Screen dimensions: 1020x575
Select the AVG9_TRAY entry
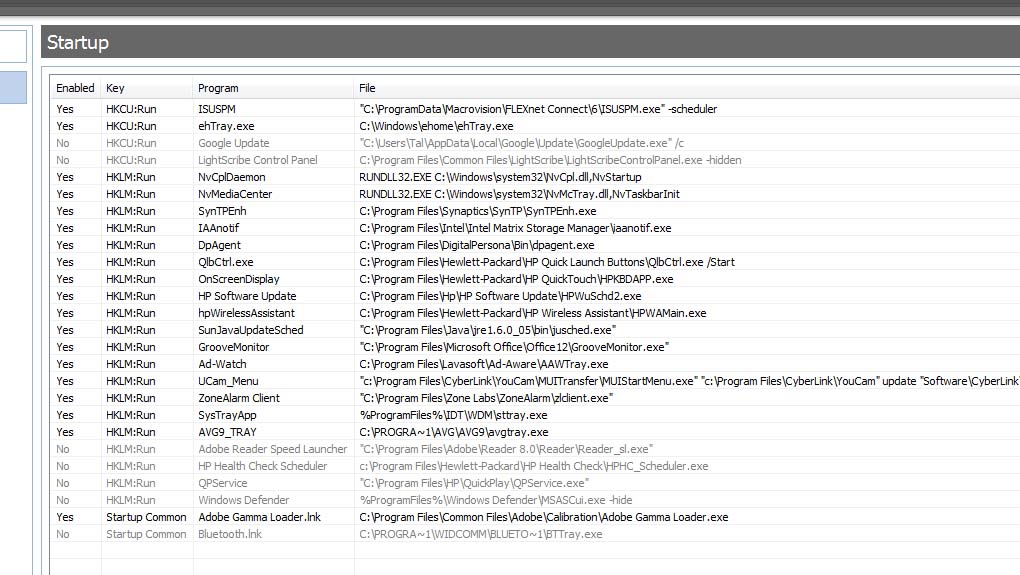(228, 432)
